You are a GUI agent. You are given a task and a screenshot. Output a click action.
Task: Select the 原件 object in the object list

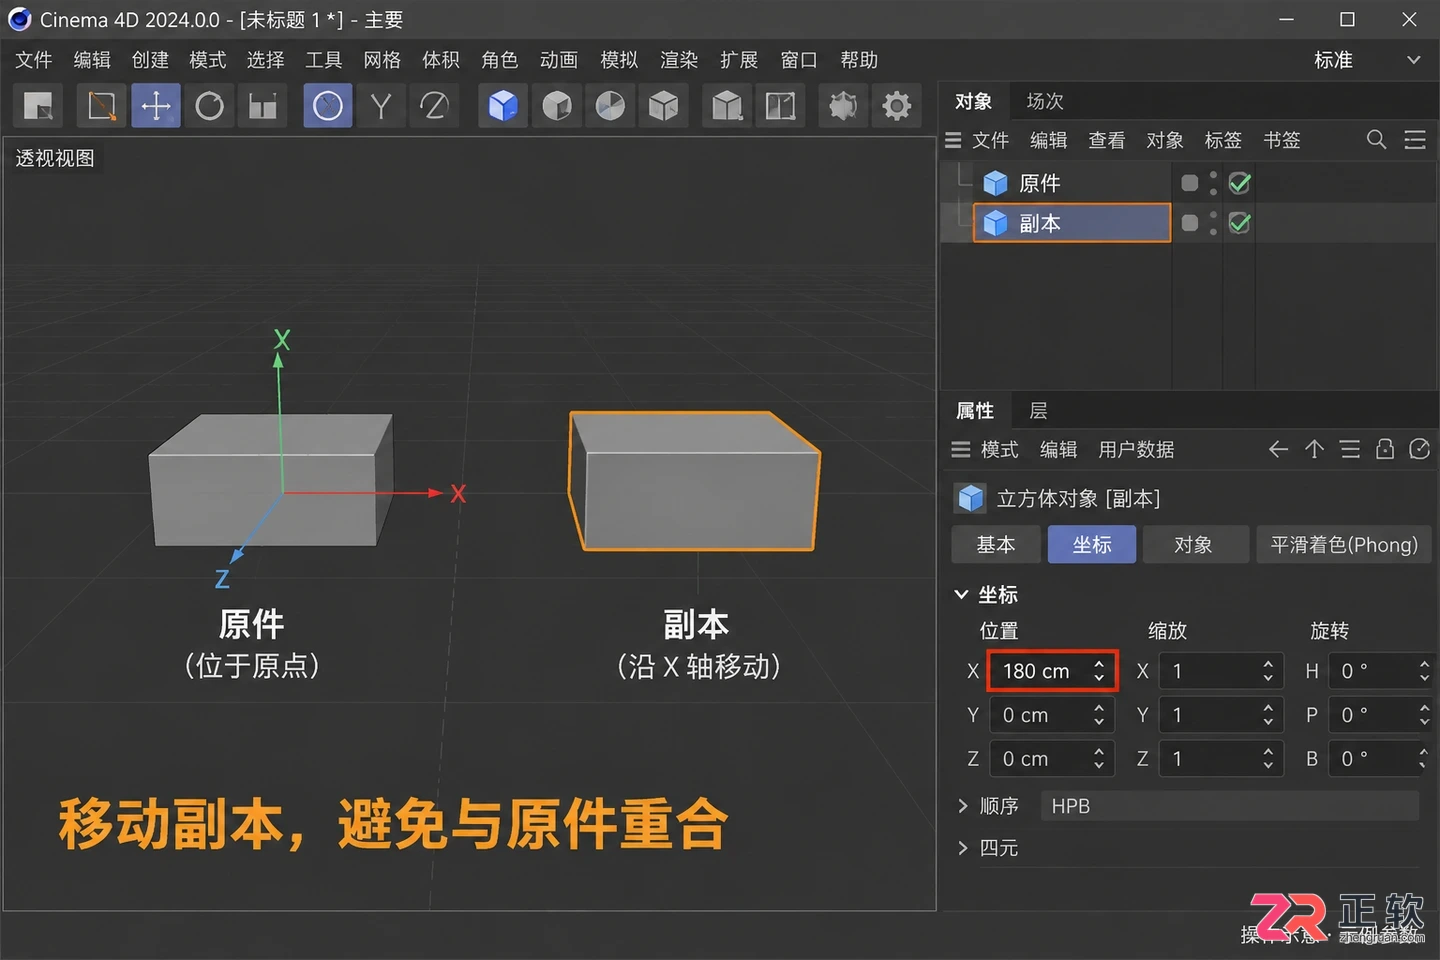point(1071,183)
